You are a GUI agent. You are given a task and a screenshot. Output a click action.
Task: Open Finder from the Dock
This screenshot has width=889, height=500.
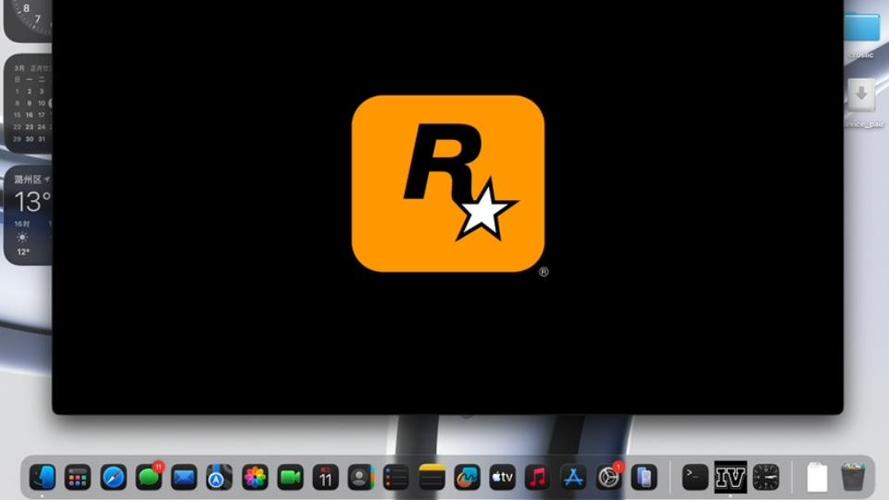click(x=43, y=477)
